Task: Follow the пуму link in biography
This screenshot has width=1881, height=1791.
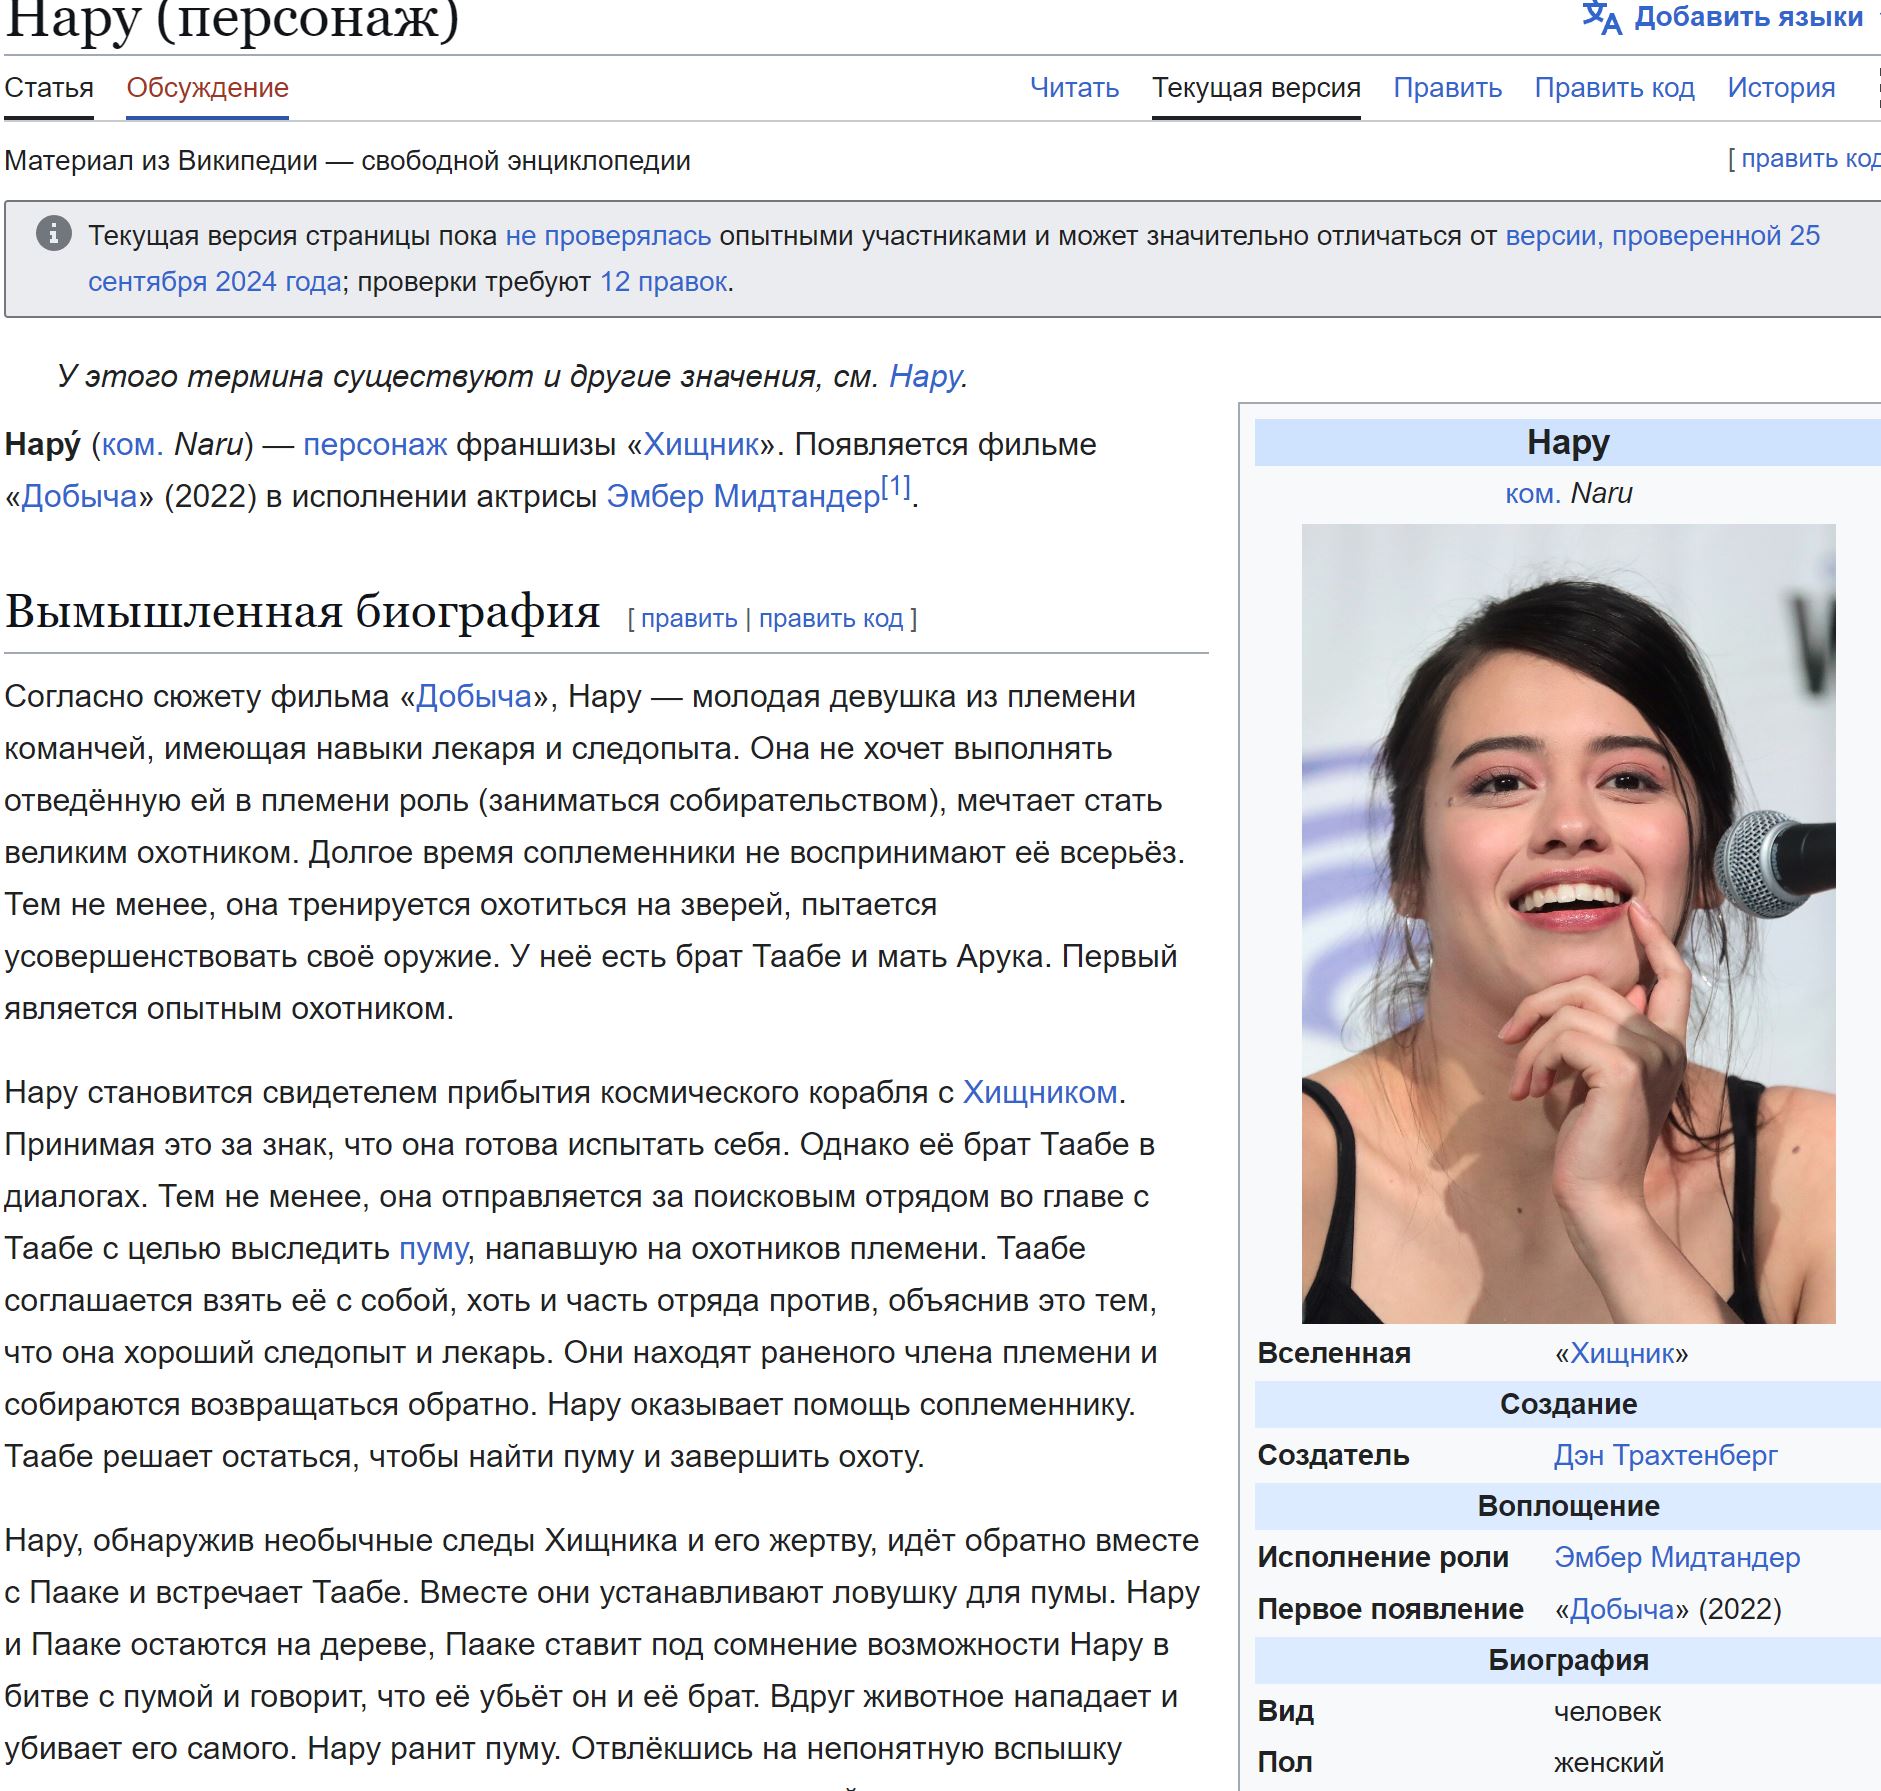Action: coord(433,1248)
